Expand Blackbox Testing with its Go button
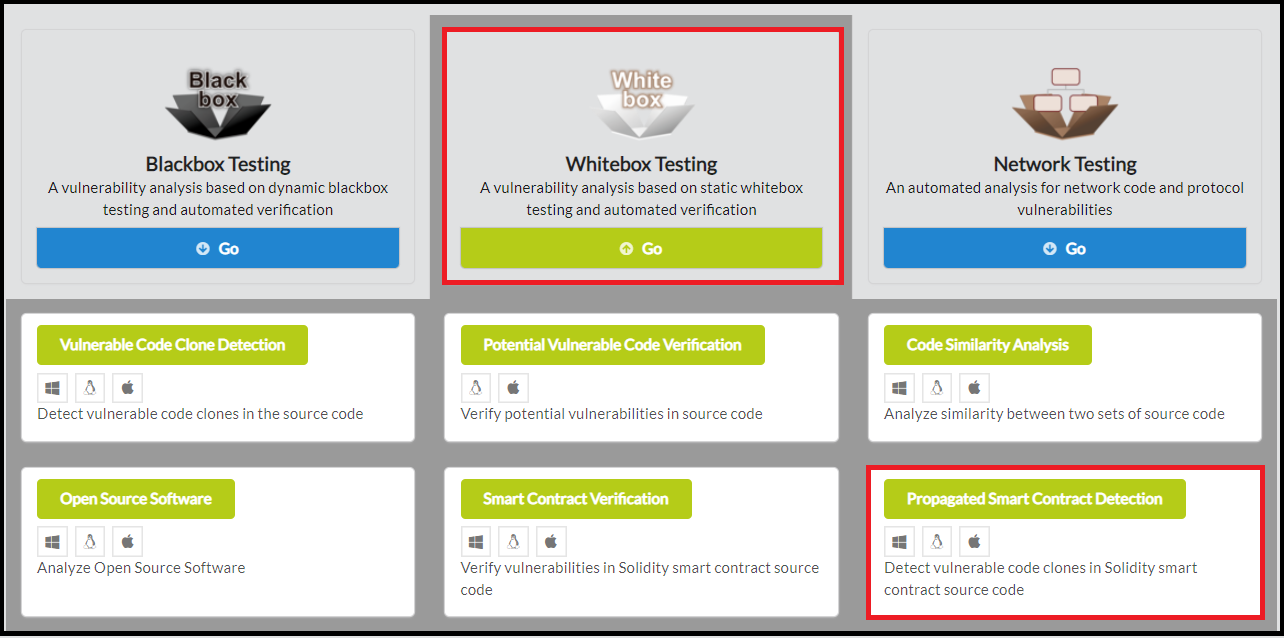1284x638 pixels. point(218,248)
